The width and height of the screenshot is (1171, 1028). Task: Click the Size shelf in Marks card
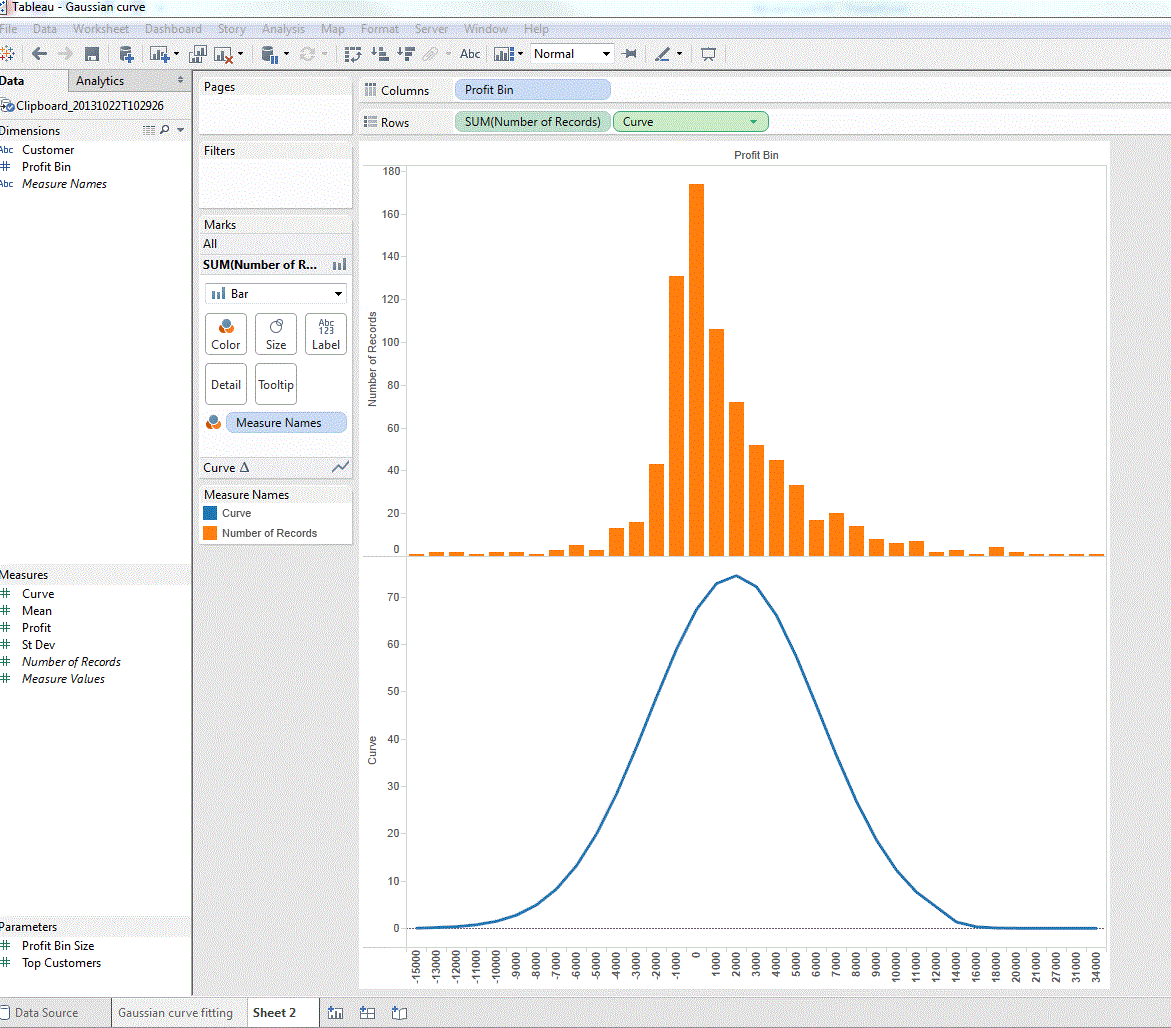coord(275,333)
